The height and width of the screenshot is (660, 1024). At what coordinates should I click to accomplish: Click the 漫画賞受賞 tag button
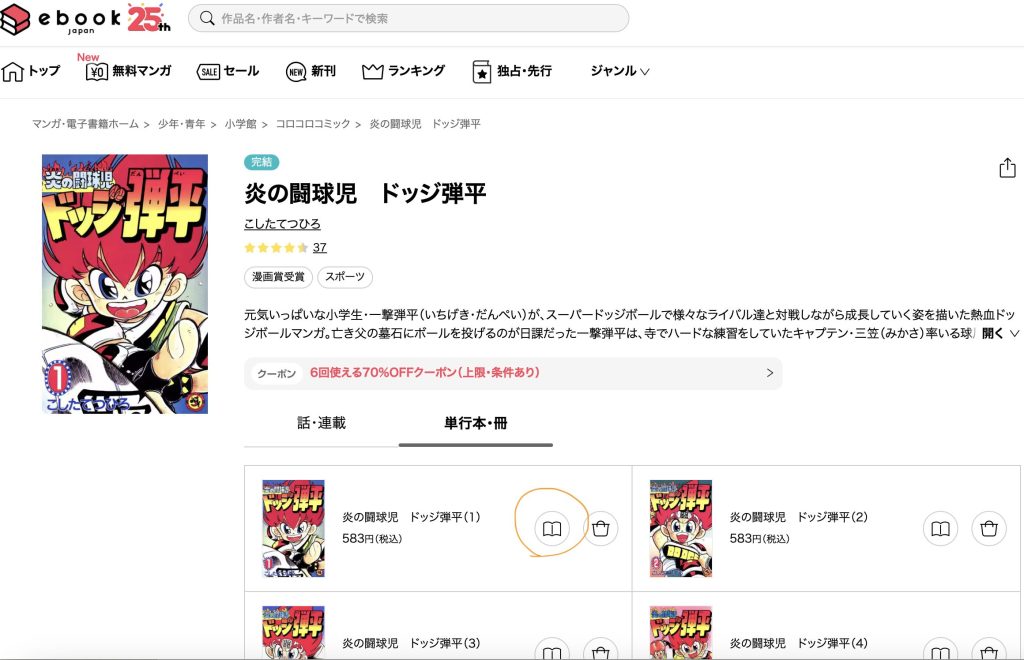click(278, 277)
